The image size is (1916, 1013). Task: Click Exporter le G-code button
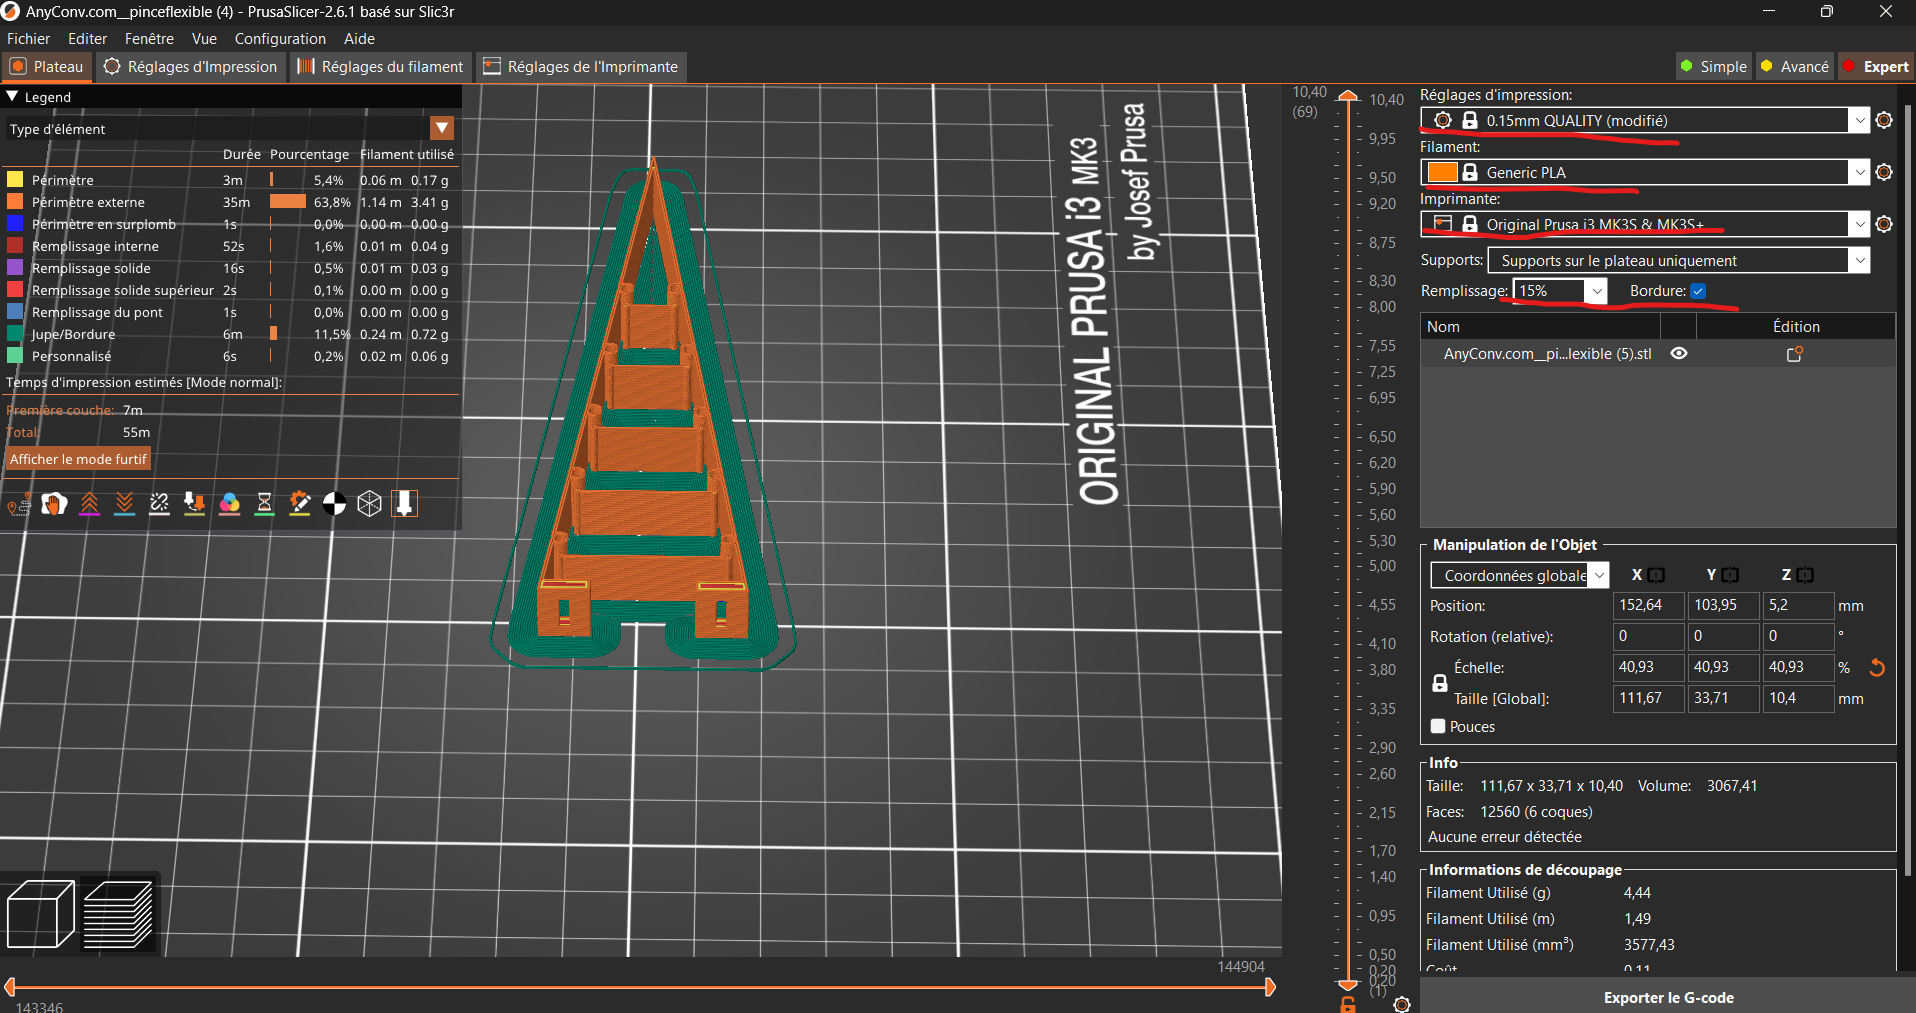[1668, 997]
